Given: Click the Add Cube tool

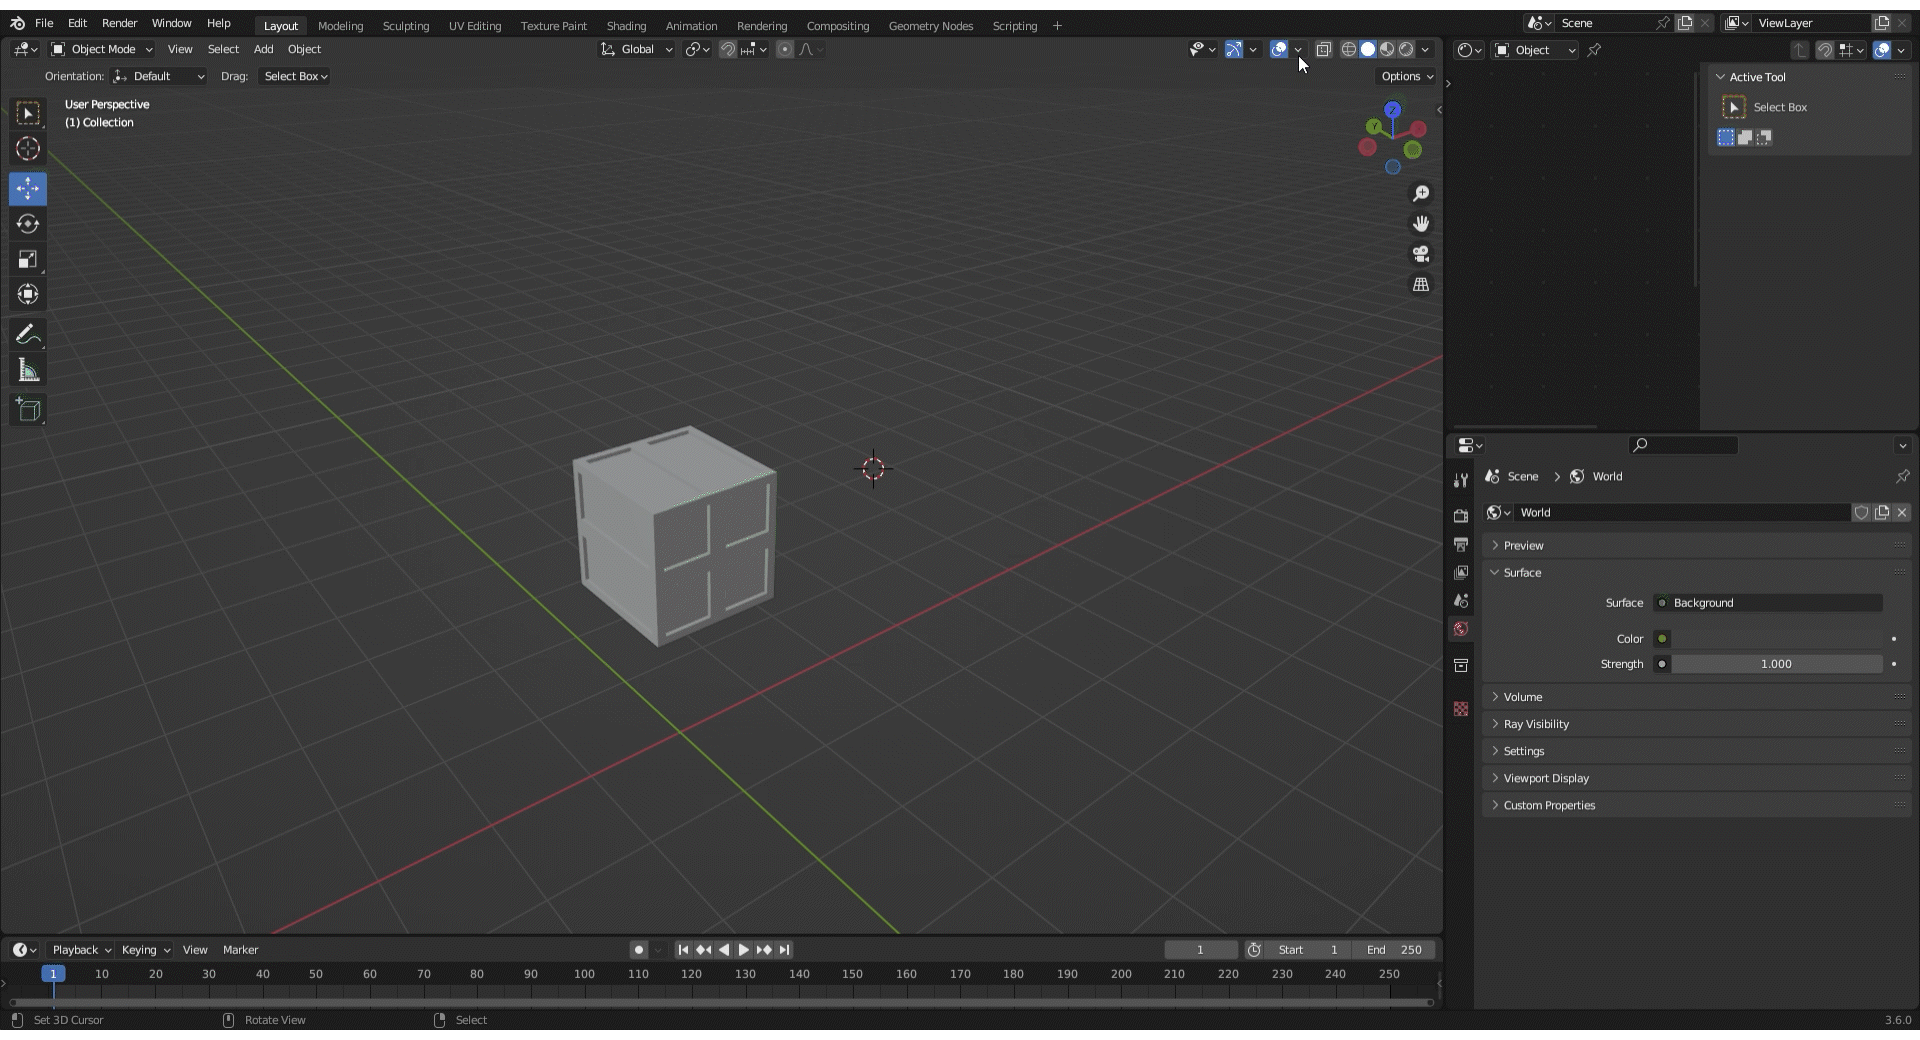Looking at the screenshot, I should (28, 409).
